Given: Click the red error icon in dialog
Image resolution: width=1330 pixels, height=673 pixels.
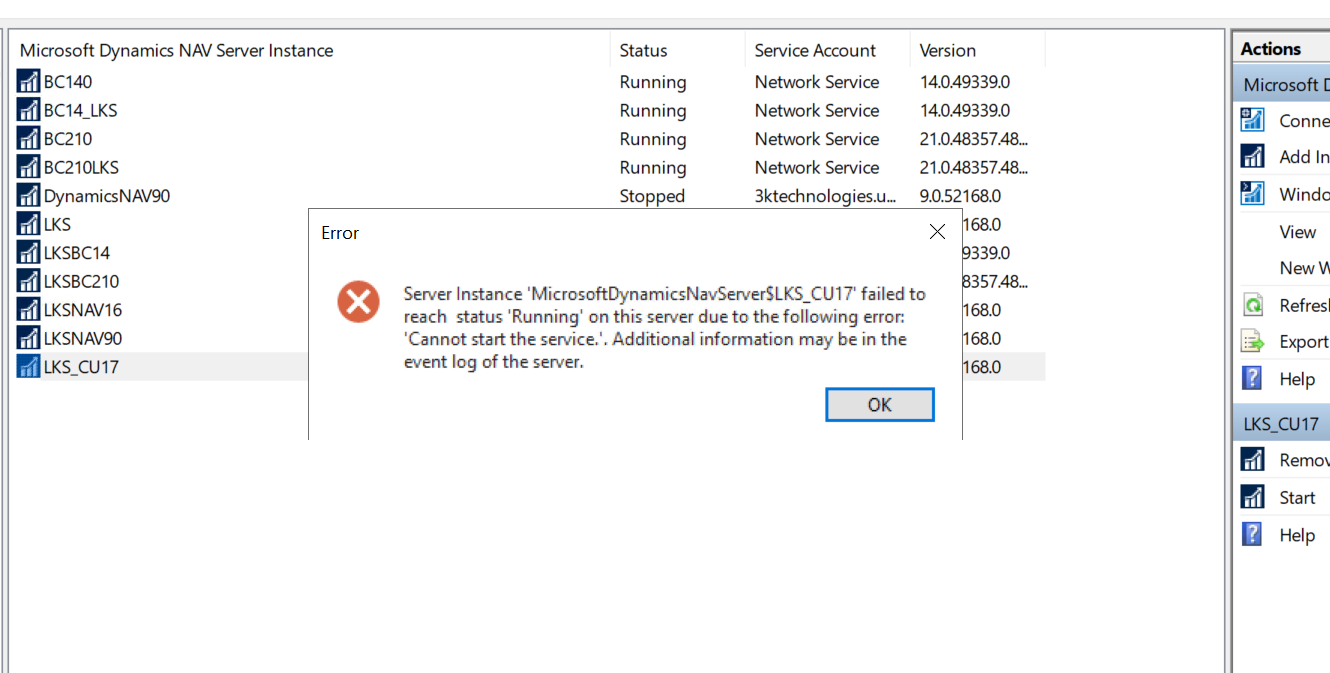Looking at the screenshot, I should [358, 300].
